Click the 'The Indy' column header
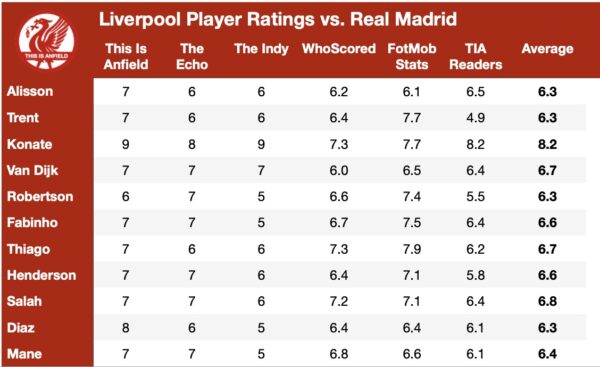Viewport: 600px width, 367px height. (x=261, y=49)
